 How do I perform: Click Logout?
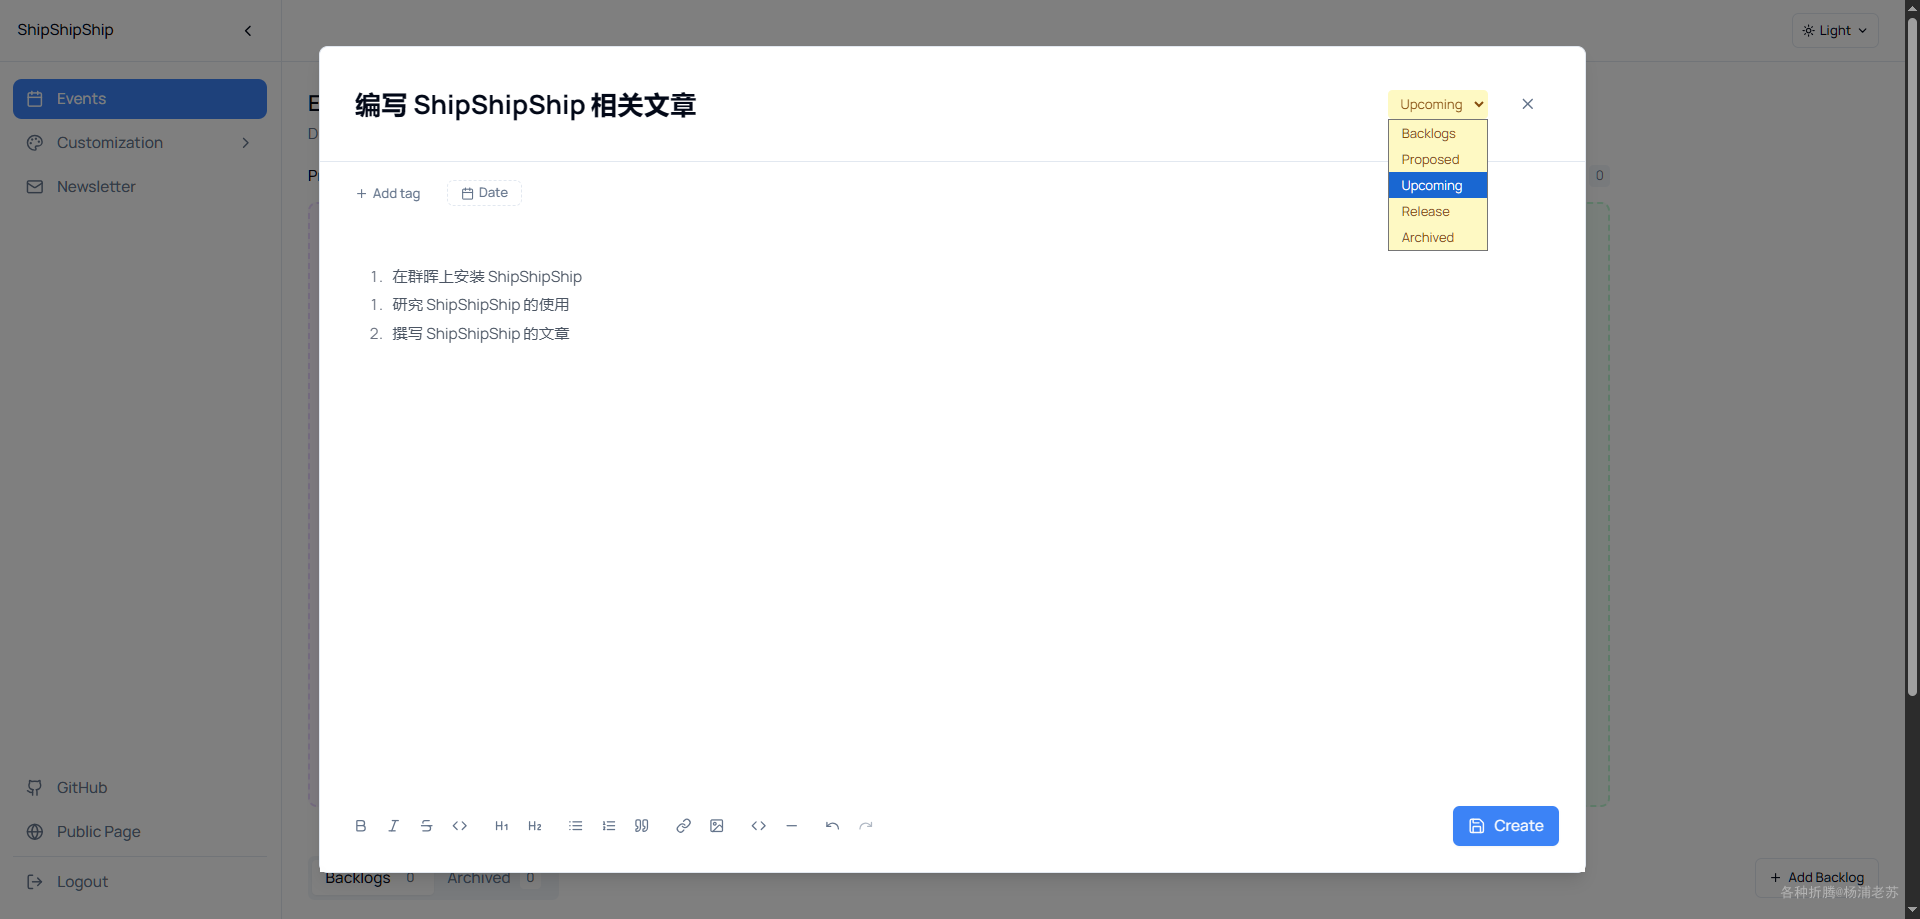coord(140,882)
